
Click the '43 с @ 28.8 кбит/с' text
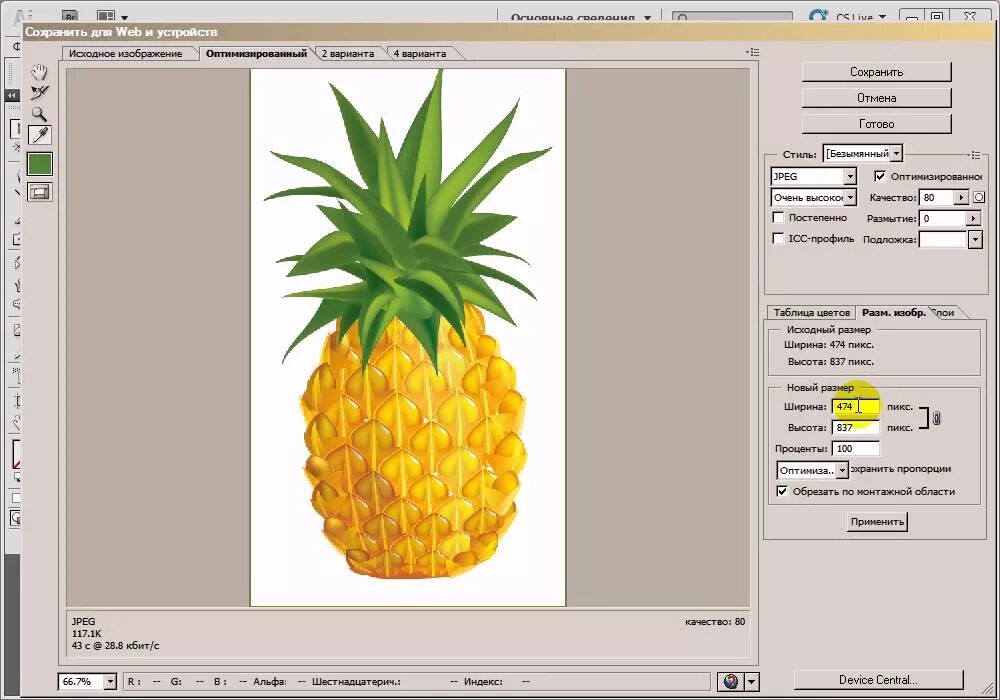click(115, 645)
